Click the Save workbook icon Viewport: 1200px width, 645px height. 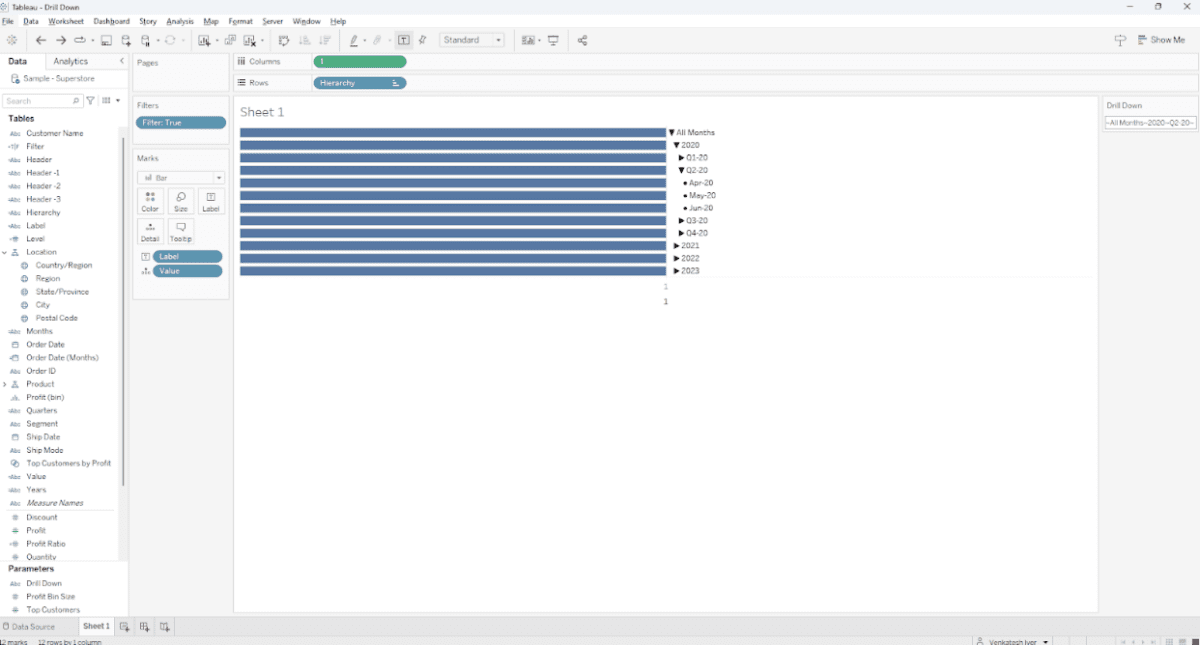(106, 40)
